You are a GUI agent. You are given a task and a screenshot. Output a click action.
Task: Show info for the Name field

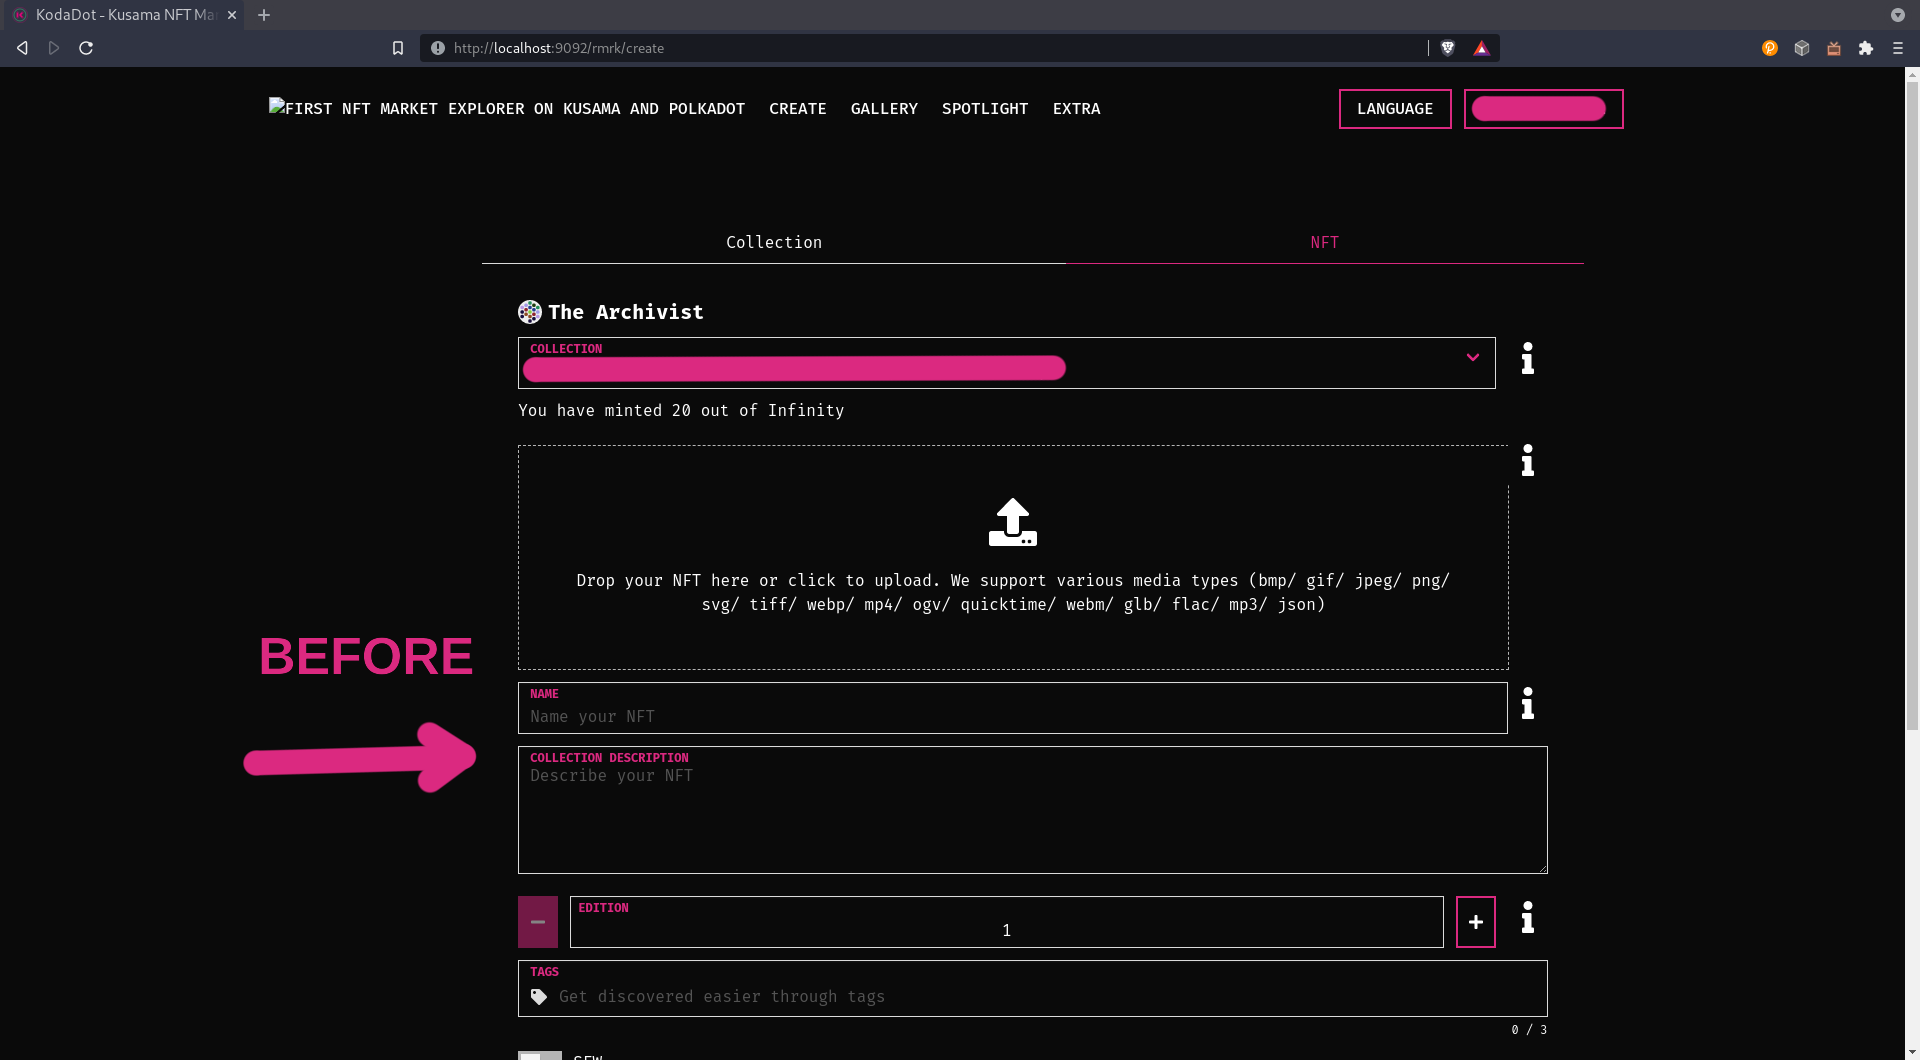[x=1528, y=703]
